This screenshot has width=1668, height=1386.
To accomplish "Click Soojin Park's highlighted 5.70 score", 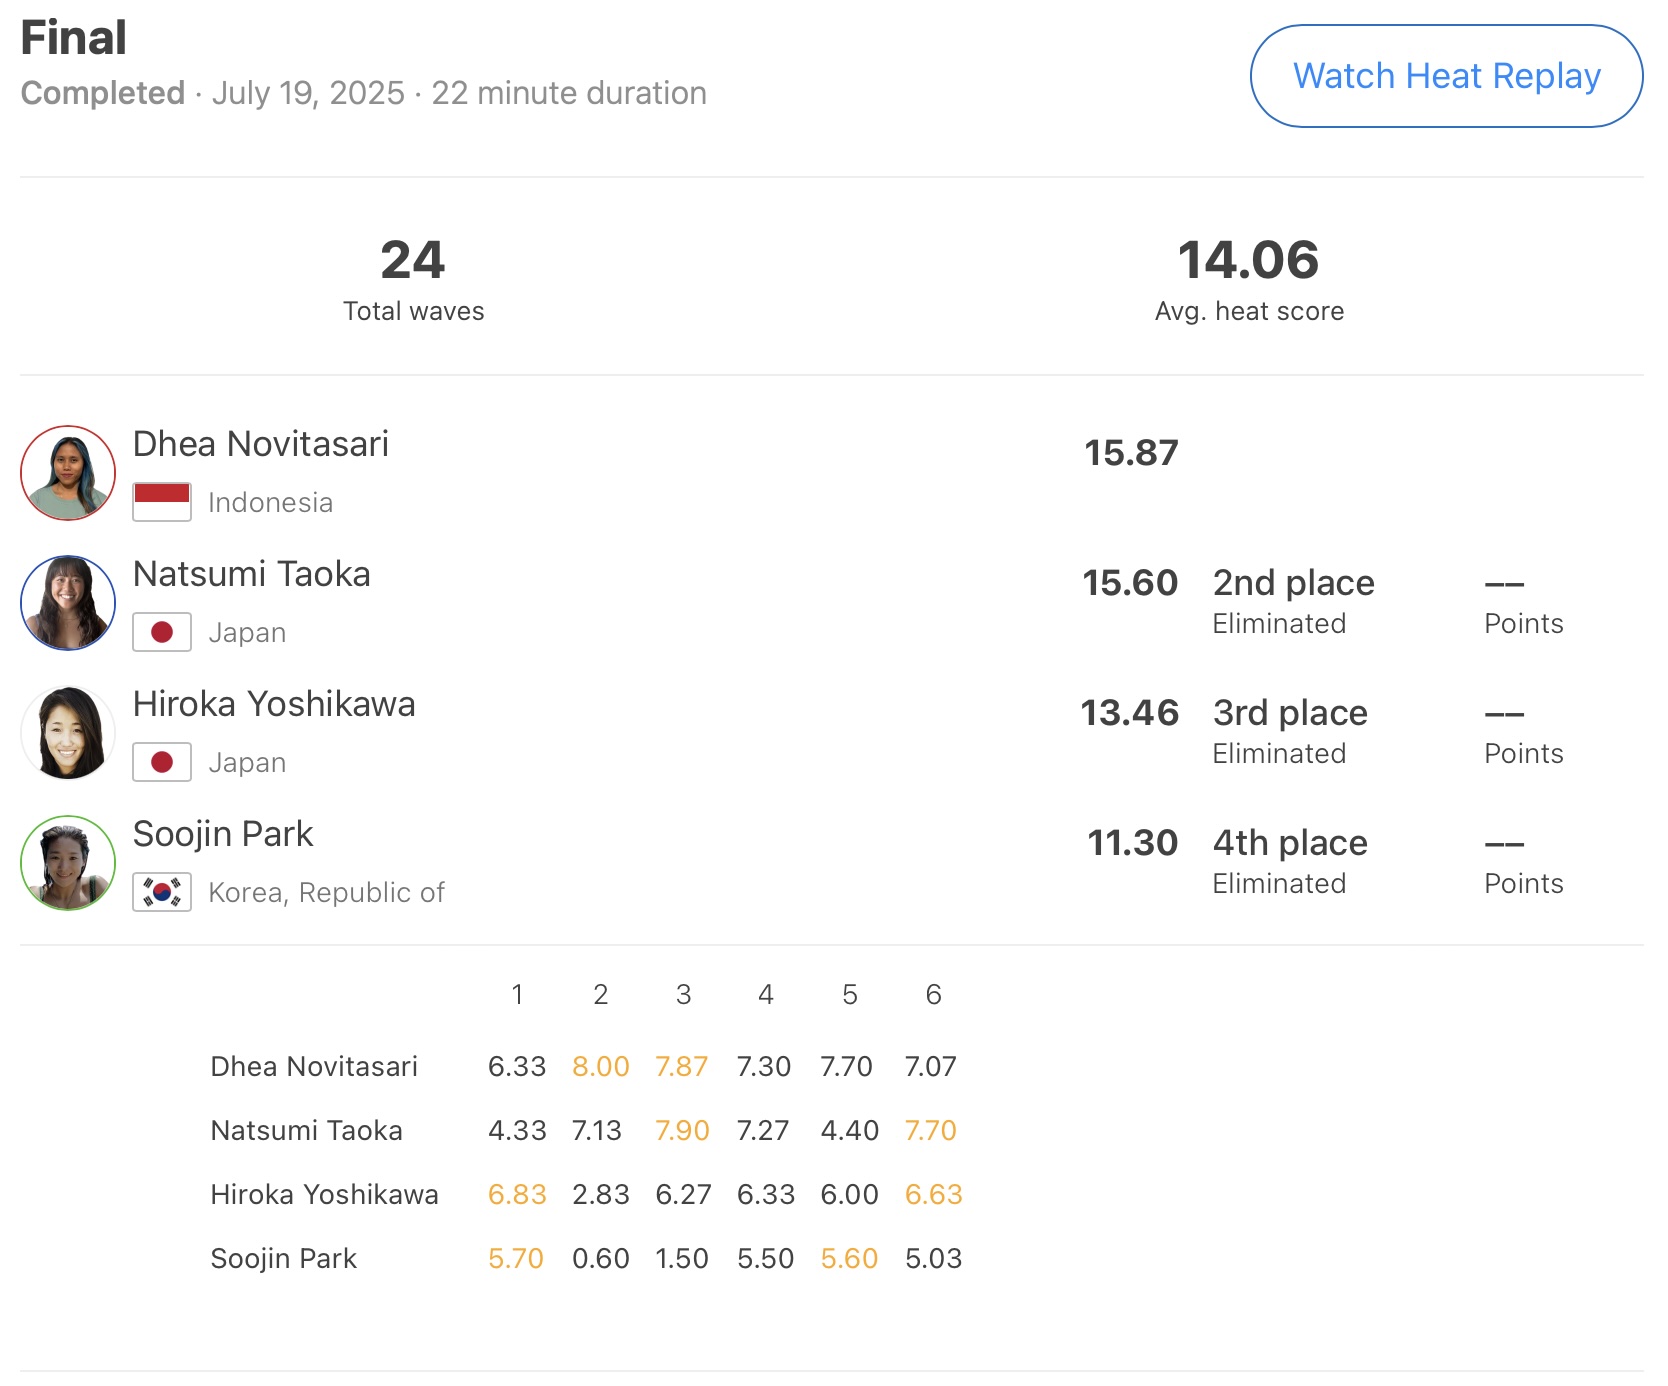I will pos(516,1258).
